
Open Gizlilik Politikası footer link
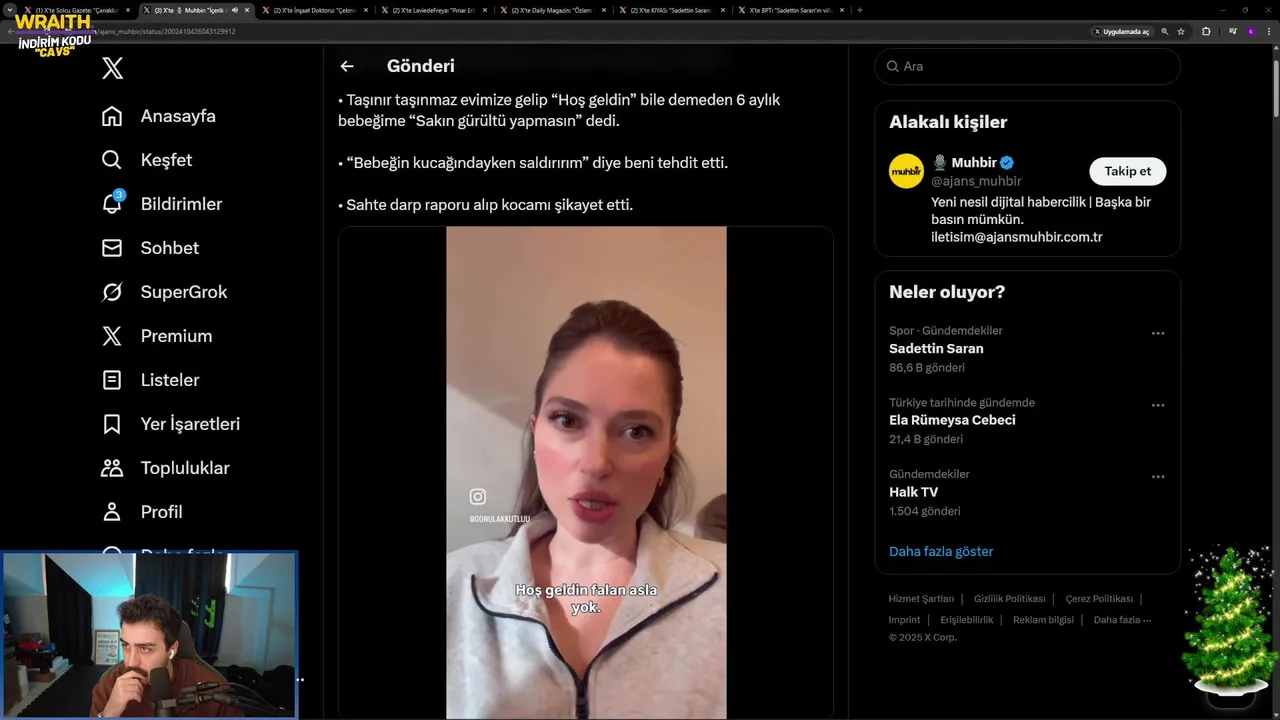coord(1009,599)
